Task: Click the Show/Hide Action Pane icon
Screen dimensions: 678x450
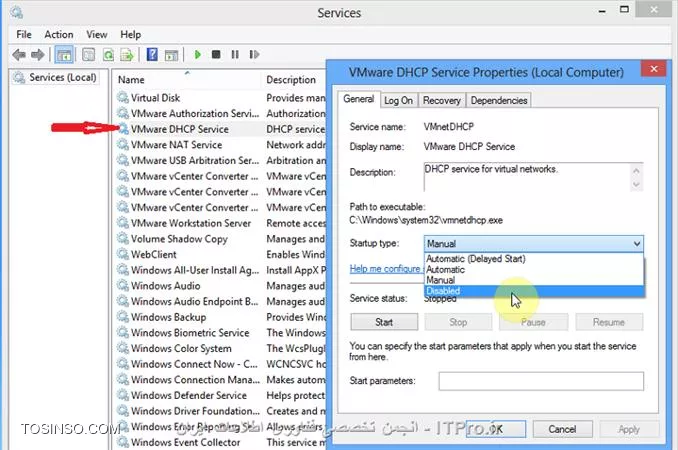Action: coord(172,55)
